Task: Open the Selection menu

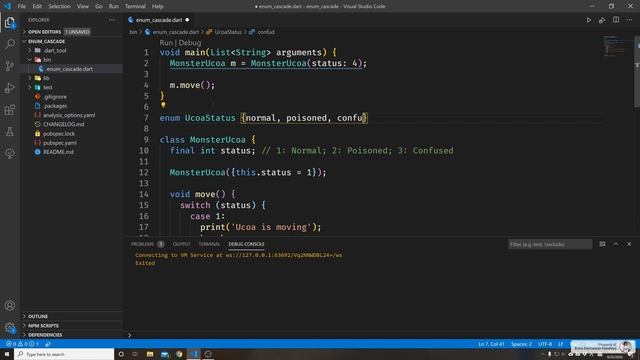Action: [x=59, y=6]
